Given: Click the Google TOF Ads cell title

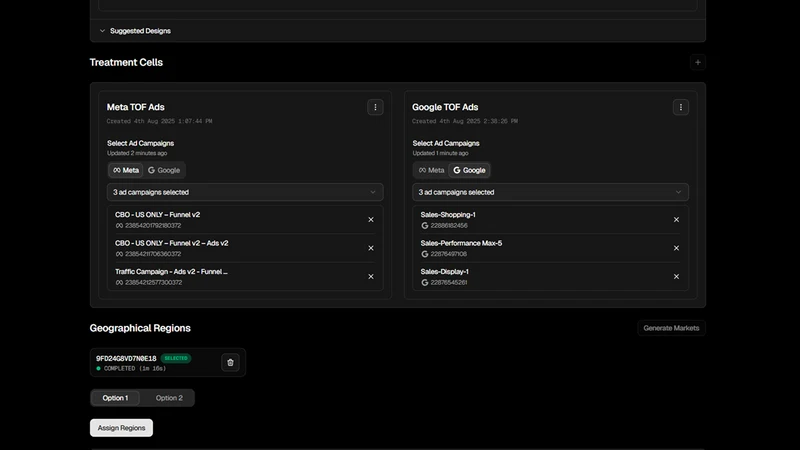Looking at the screenshot, I should pos(445,107).
